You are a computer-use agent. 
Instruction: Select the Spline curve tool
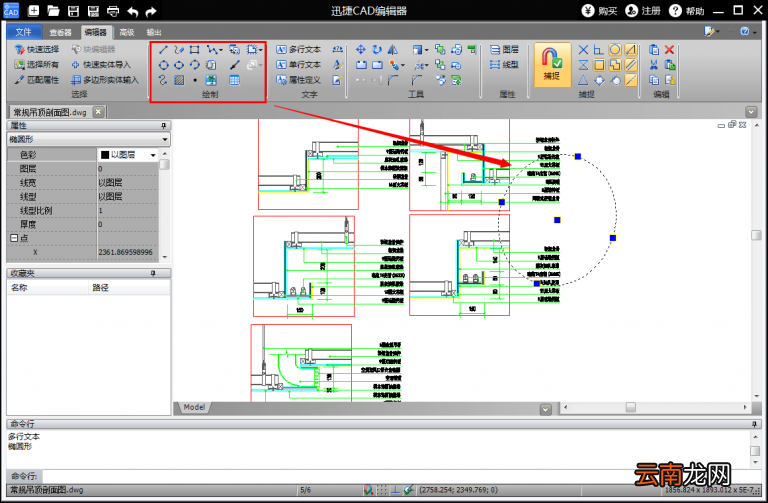164,80
